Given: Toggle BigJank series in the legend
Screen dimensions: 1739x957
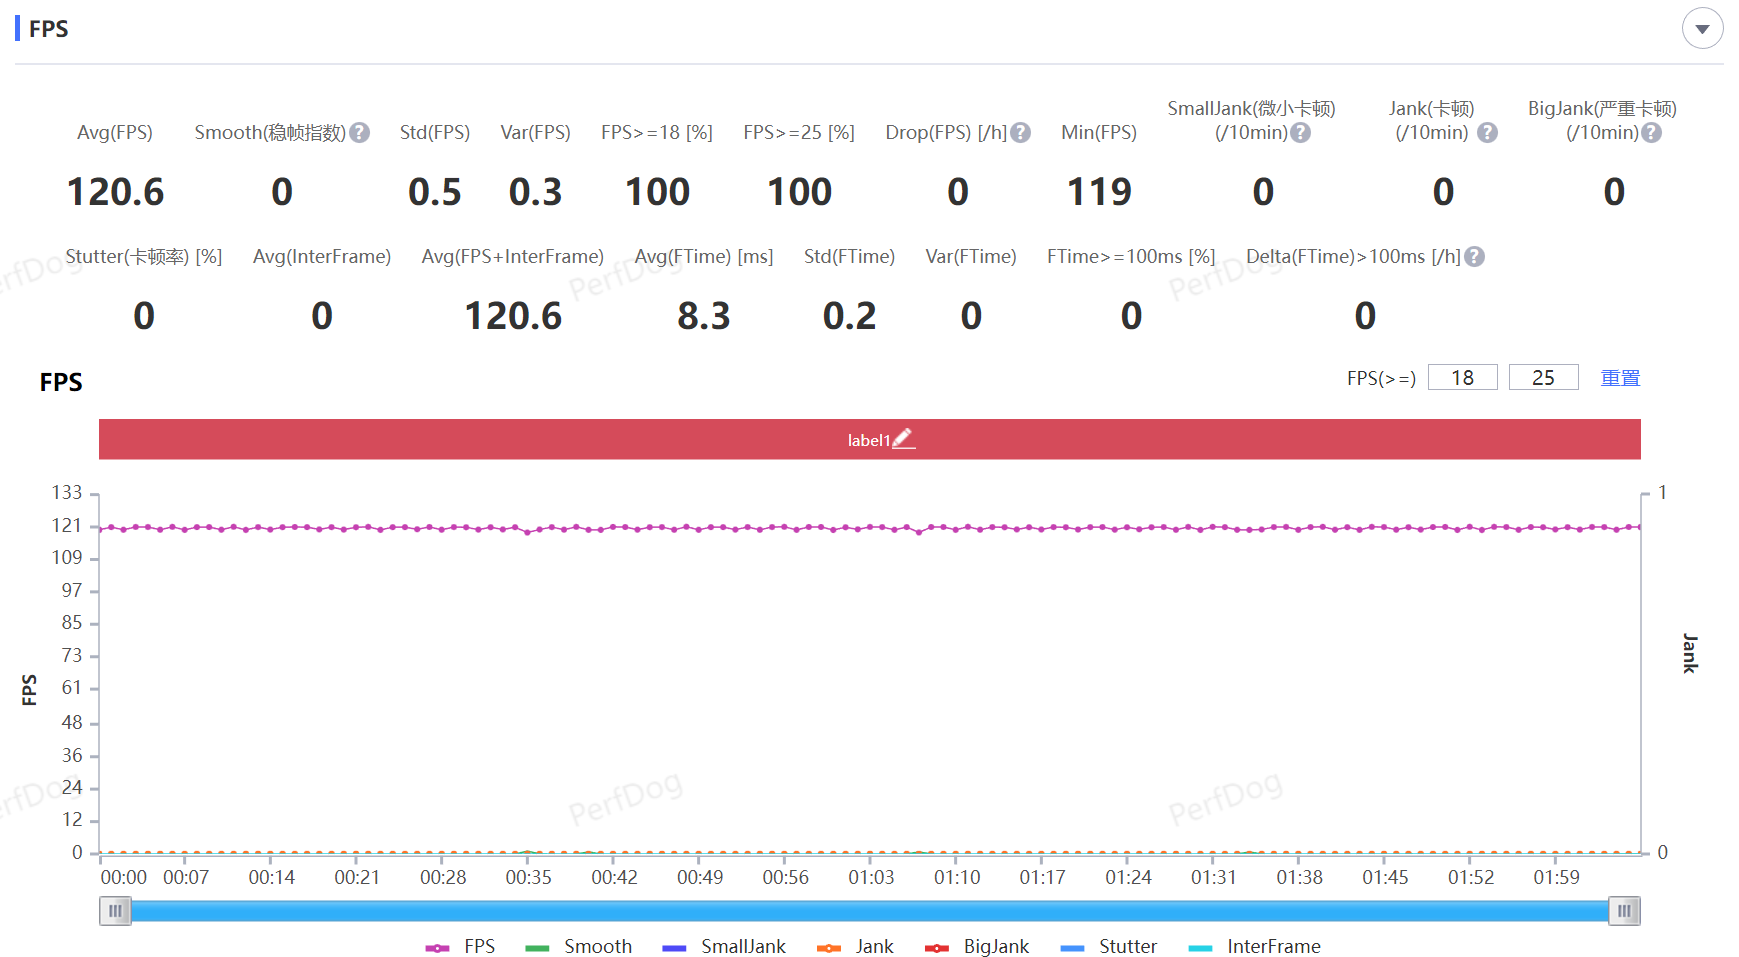Looking at the screenshot, I should (x=977, y=947).
